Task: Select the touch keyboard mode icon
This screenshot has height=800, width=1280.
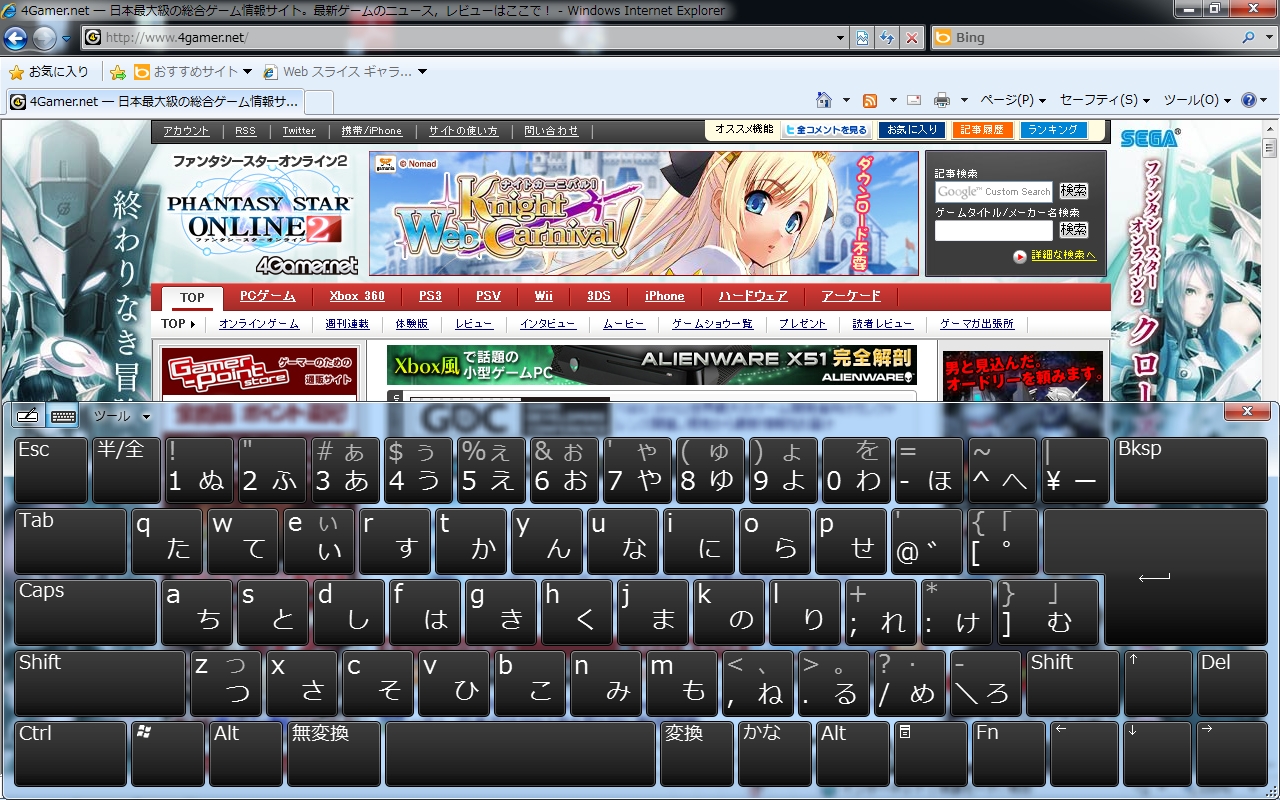Action: point(63,415)
